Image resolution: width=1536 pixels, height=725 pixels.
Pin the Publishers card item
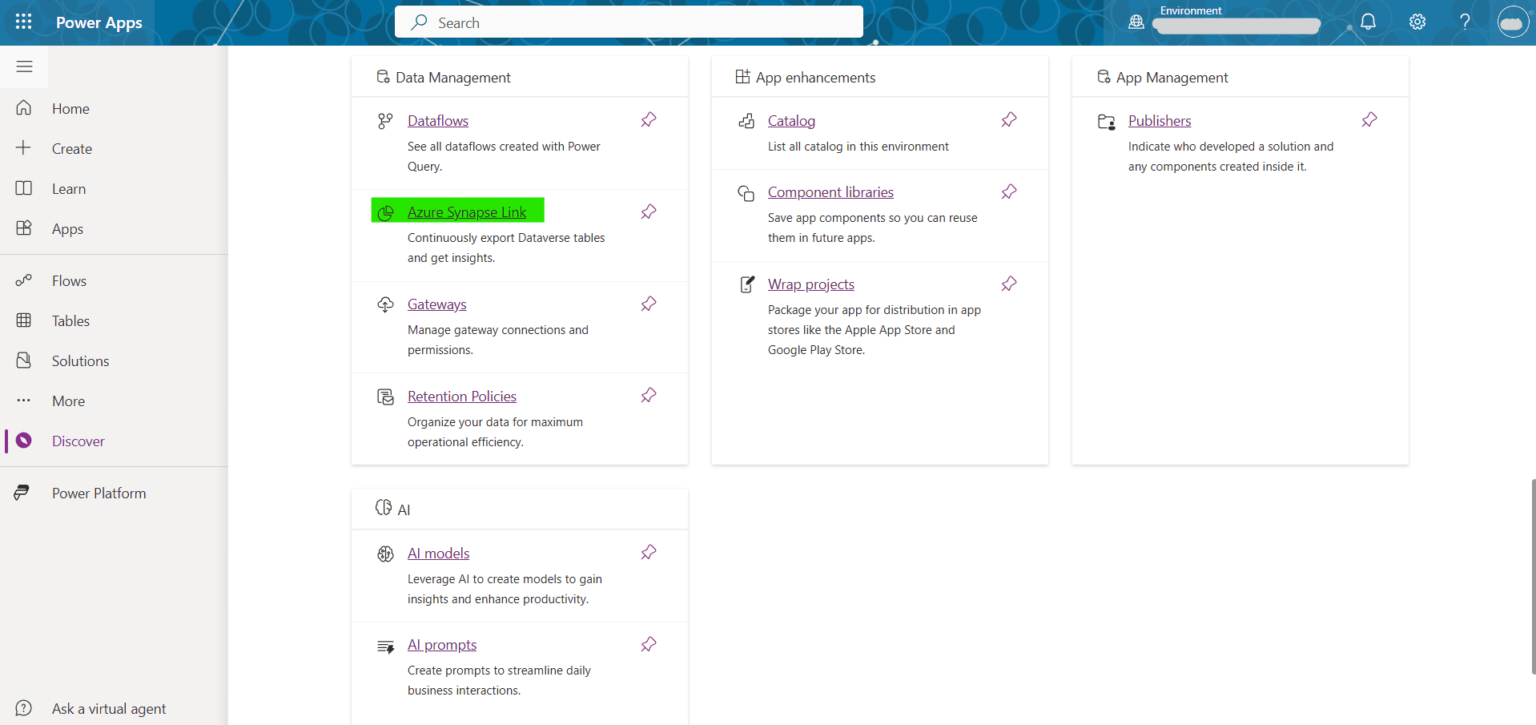[1369, 119]
